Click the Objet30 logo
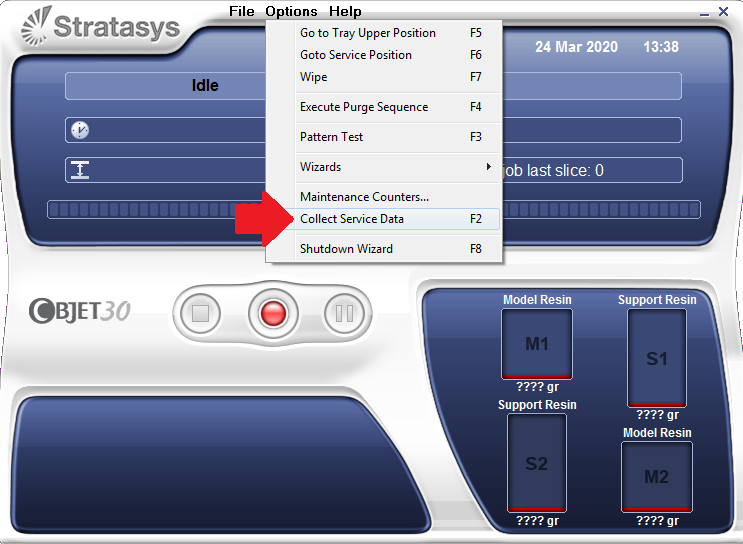The image size is (743, 544). 80,311
